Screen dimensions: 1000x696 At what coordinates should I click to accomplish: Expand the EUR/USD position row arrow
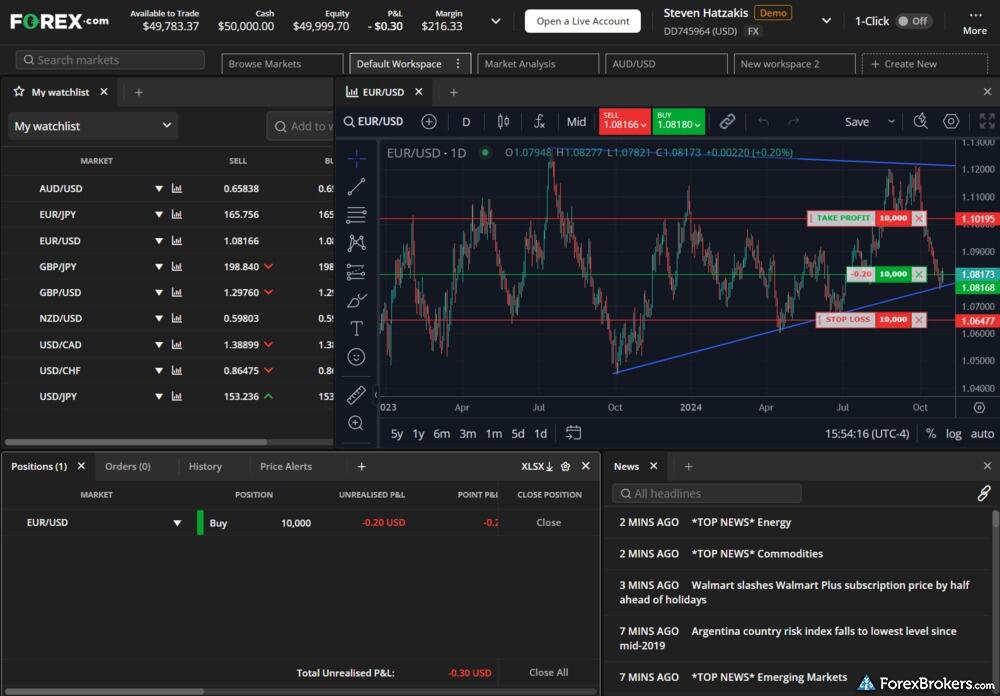177,523
